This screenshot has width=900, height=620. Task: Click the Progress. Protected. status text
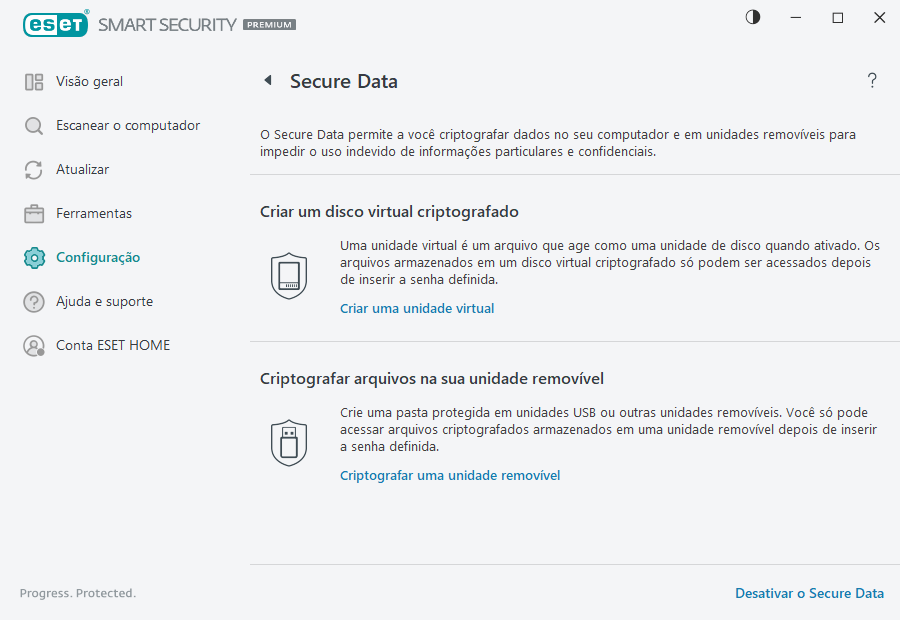click(77, 593)
